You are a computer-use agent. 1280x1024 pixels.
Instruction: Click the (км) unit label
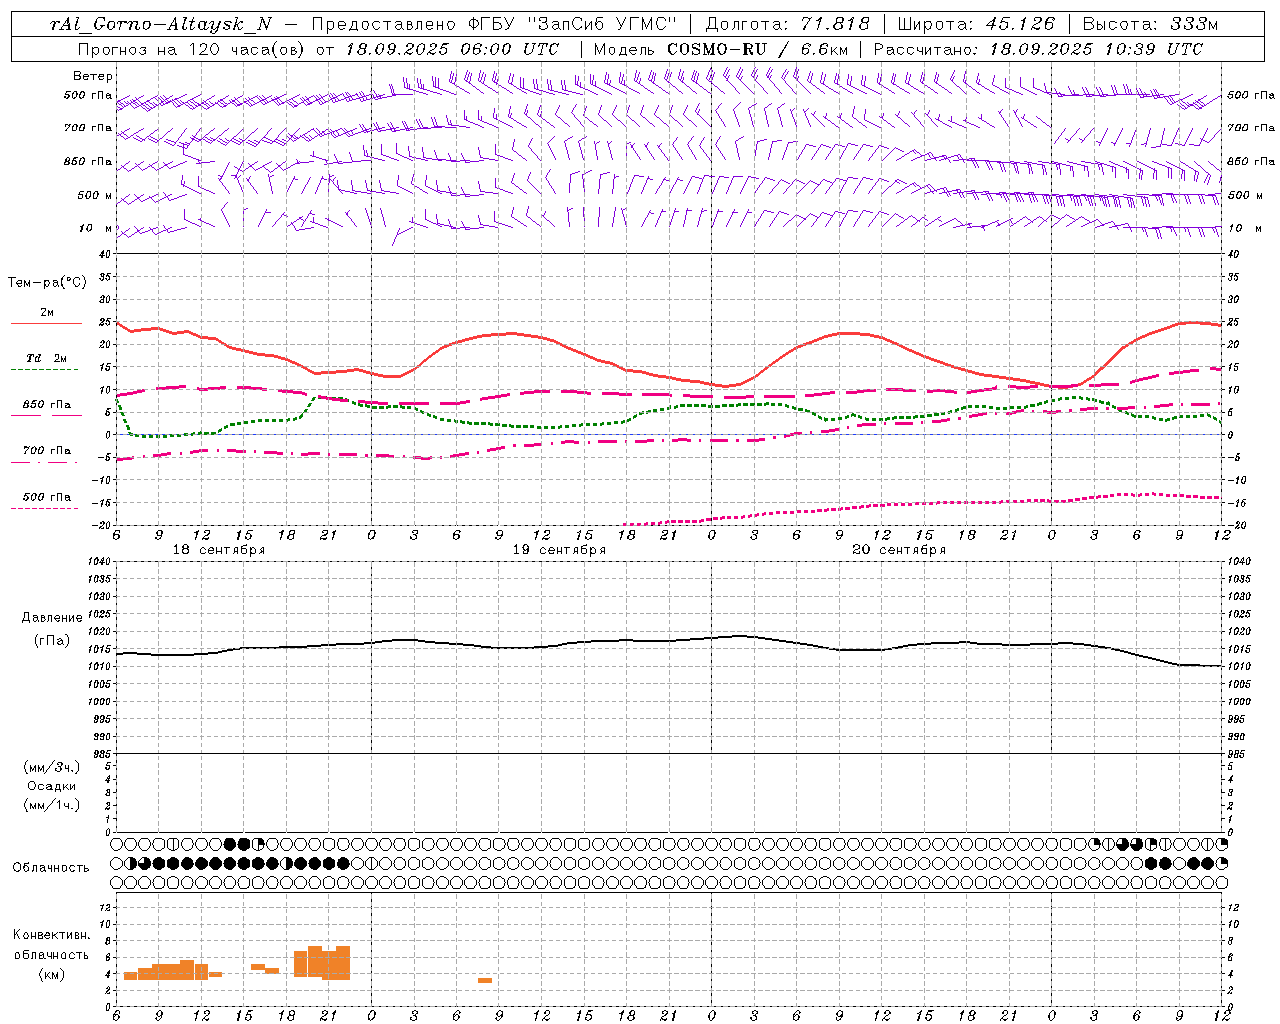pos(52,974)
